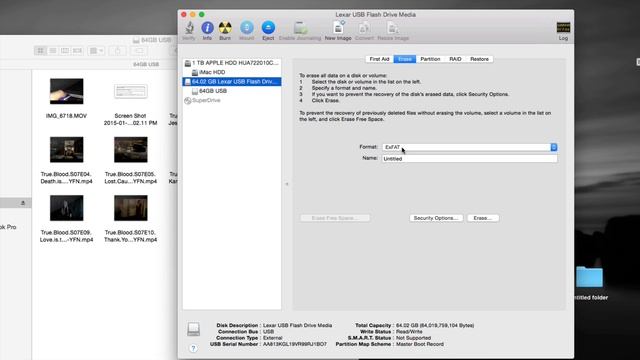Image resolution: width=640 pixels, height=360 pixels.
Task: Click the Resize Image toolbar icon
Action: 393,28
